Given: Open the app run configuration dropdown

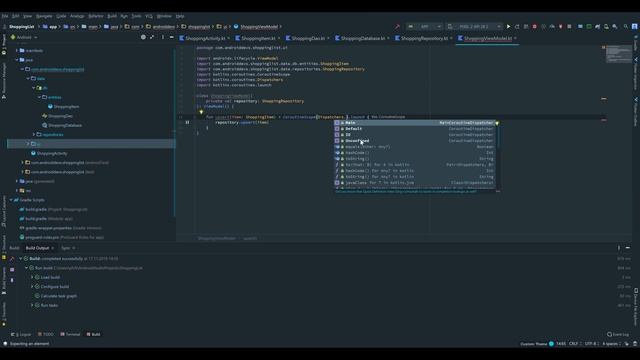Looking at the screenshot, I should coord(424,27).
